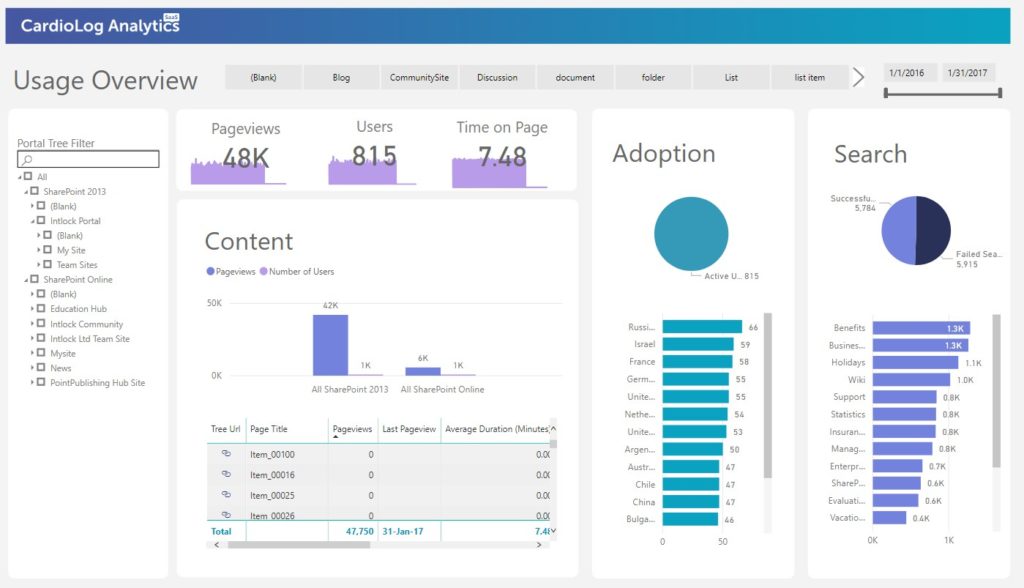
Task: Collapse the SharePoint Online node arrow
Action: pyautogui.click(x=26, y=280)
